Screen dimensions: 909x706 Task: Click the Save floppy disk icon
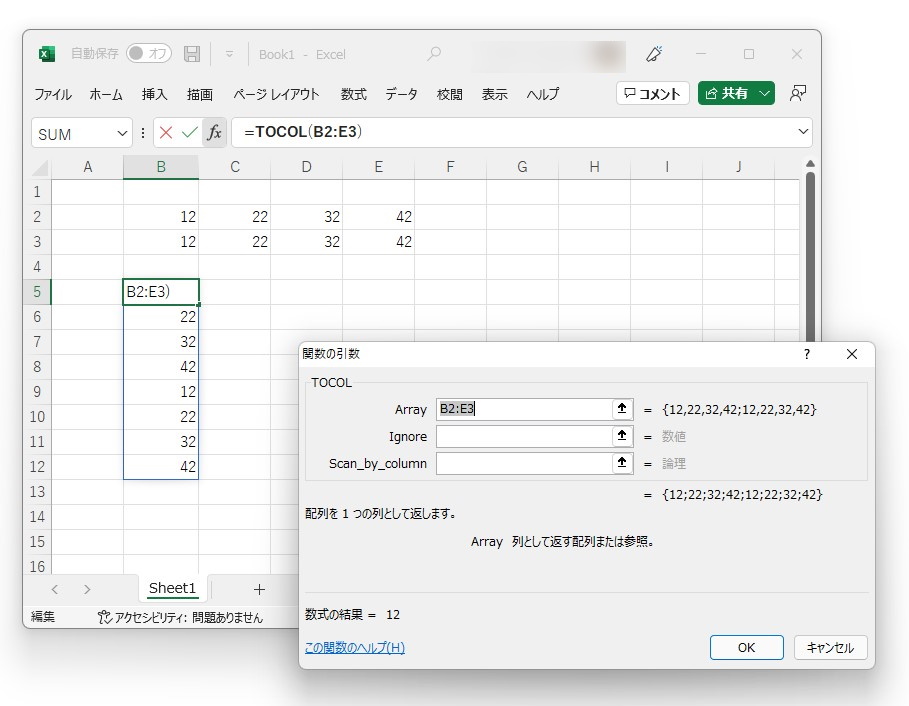pyautogui.click(x=192, y=54)
